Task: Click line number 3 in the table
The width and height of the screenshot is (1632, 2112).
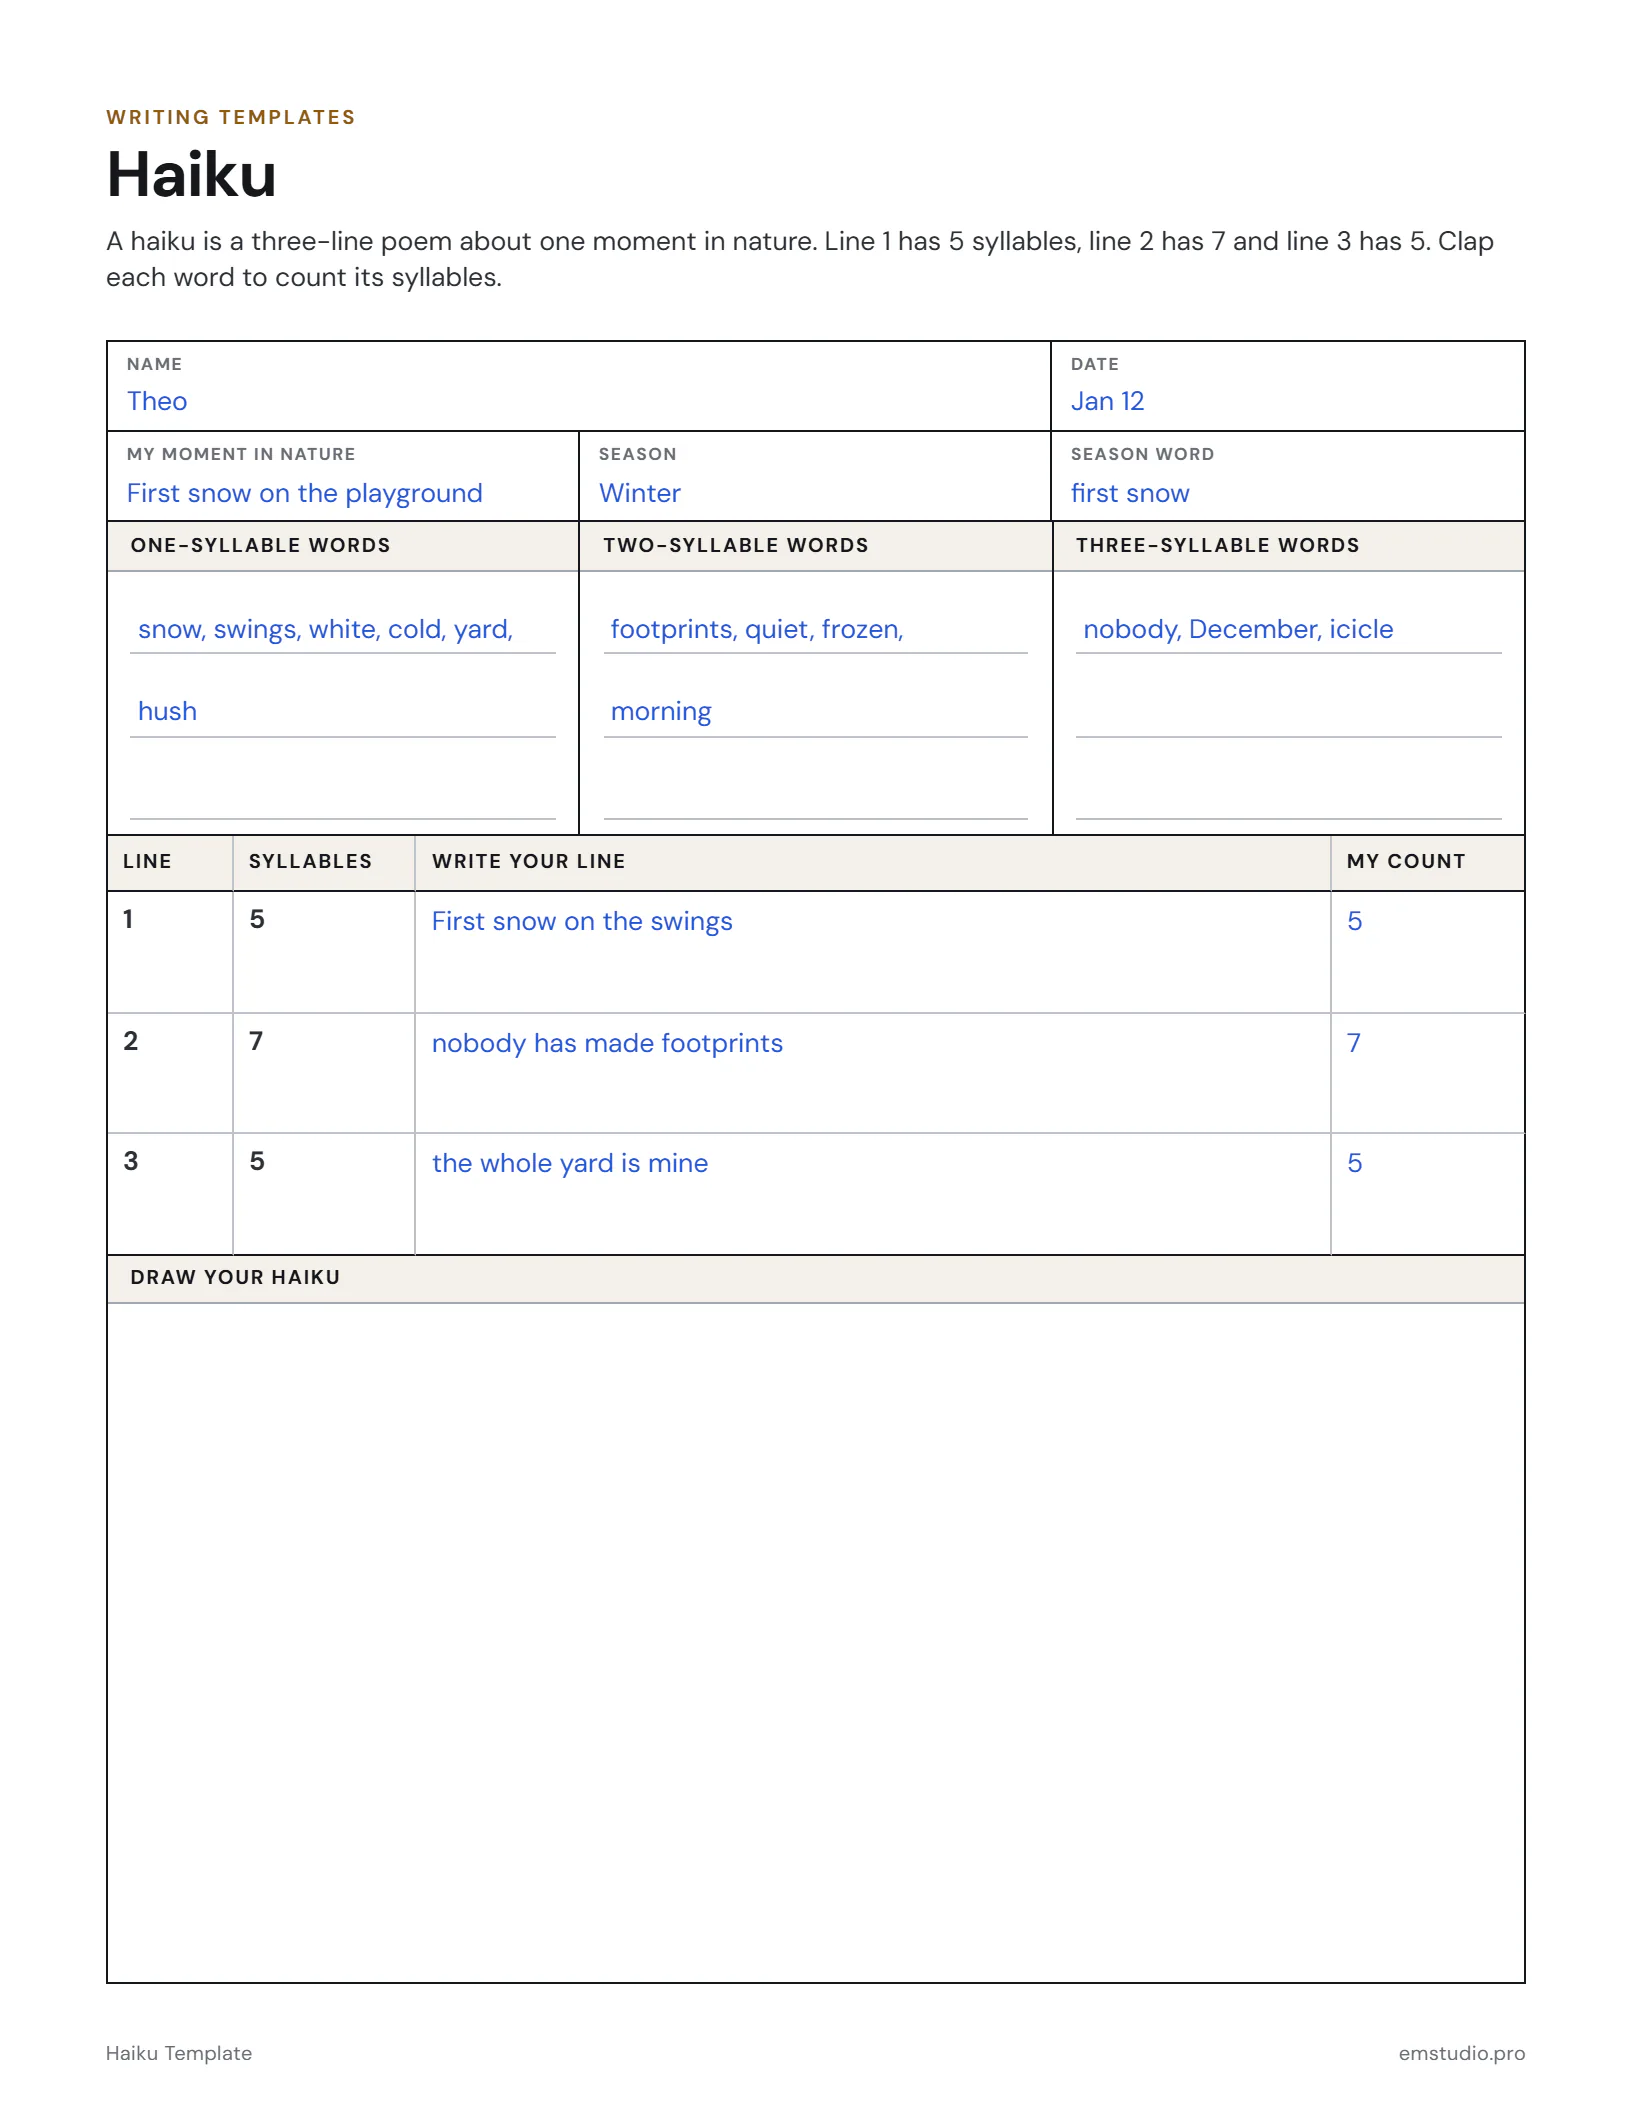Action: tap(131, 1161)
